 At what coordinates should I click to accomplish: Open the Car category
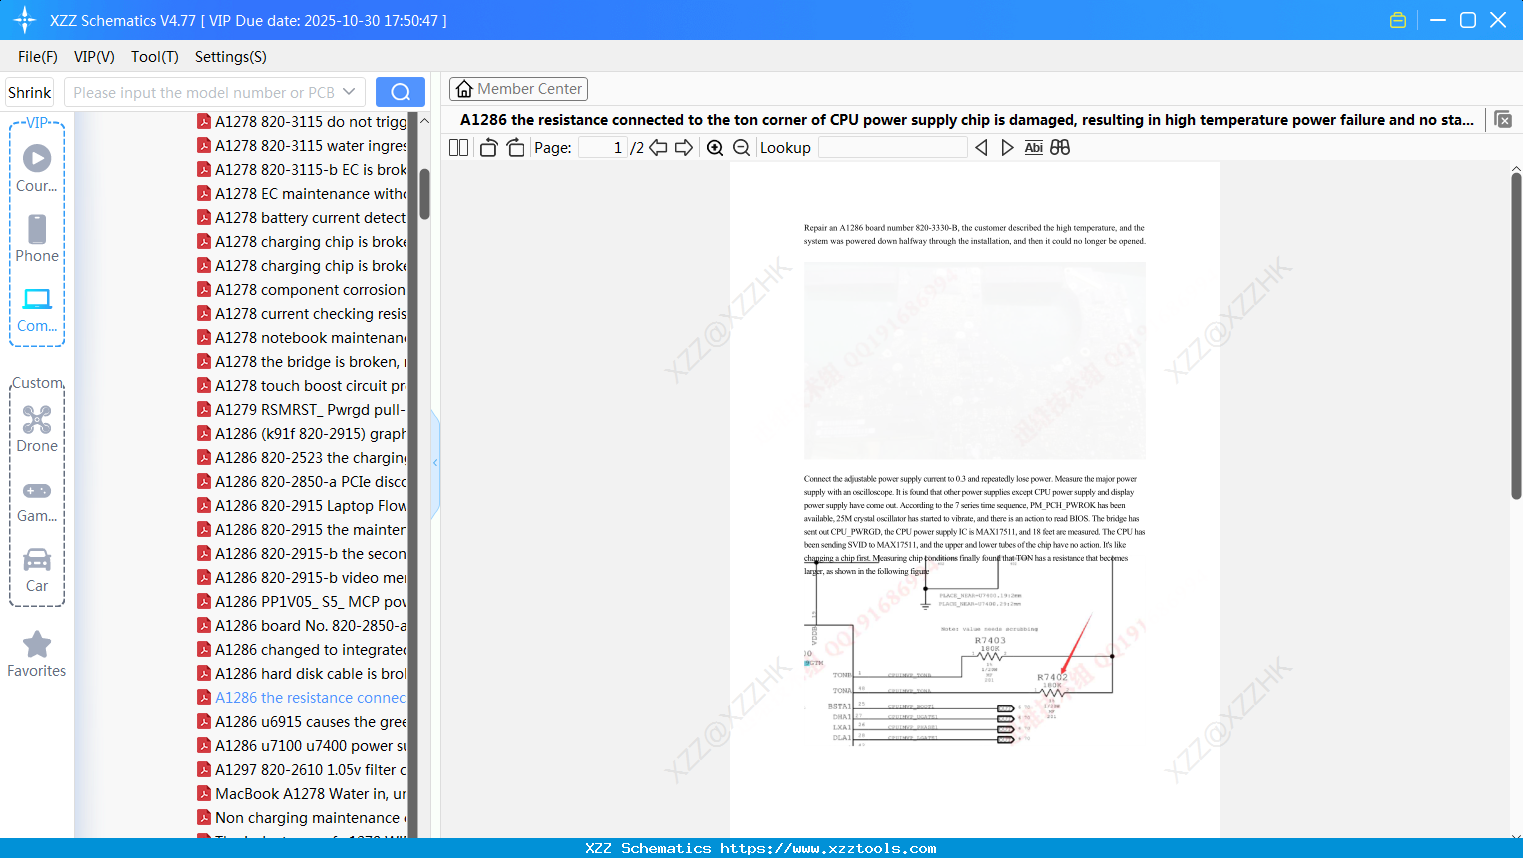coord(37,569)
